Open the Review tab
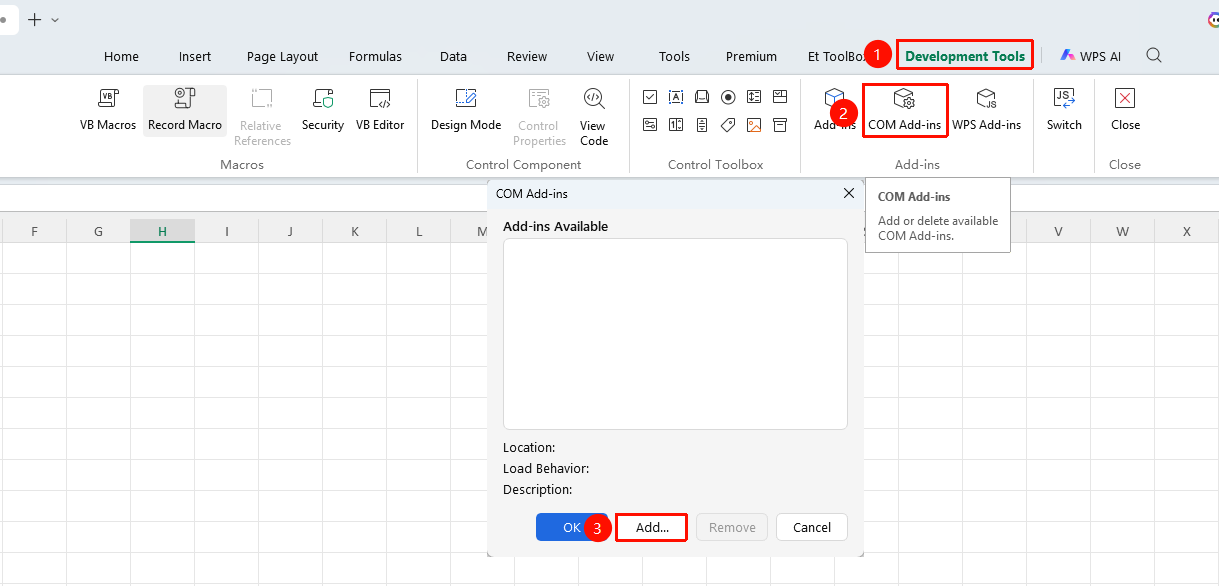This screenshot has width=1219, height=586. pos(527,57)
